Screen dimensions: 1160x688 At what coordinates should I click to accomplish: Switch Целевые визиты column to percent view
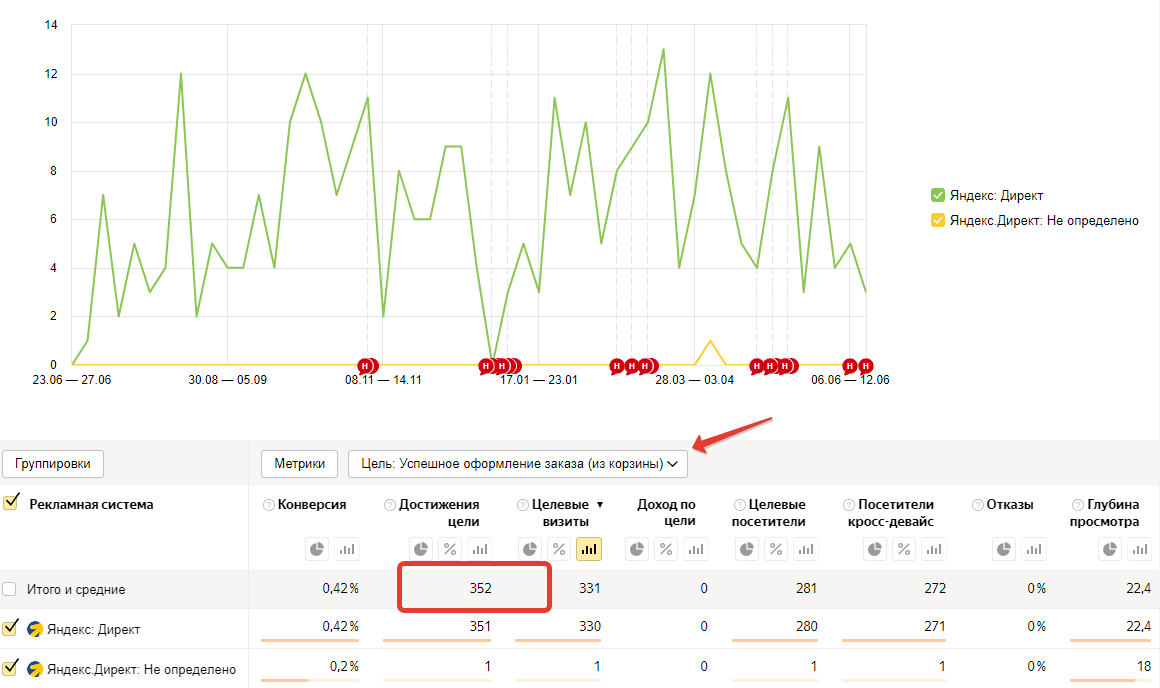tap(559, 549)
